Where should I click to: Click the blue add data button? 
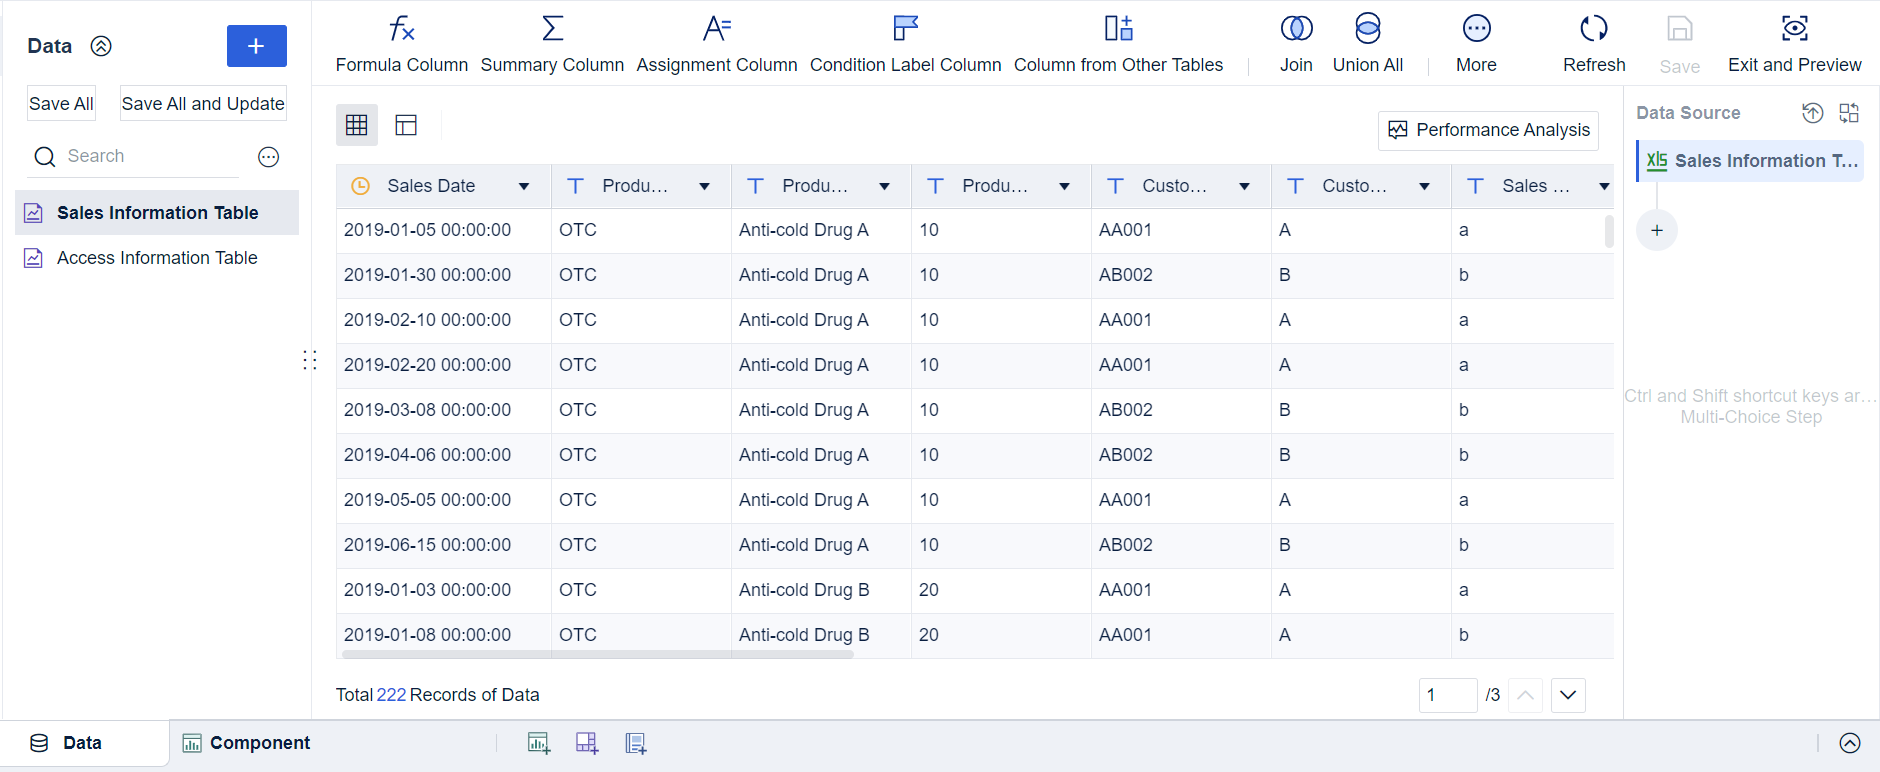coord(256,46)
